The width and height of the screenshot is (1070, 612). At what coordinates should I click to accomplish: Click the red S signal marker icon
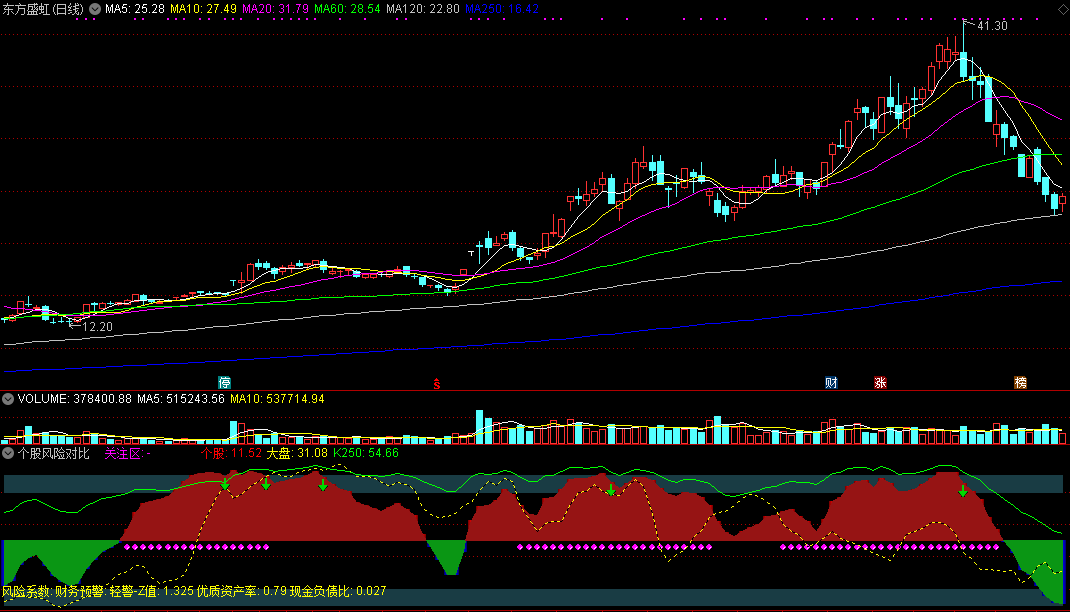[x=437, y=384]
